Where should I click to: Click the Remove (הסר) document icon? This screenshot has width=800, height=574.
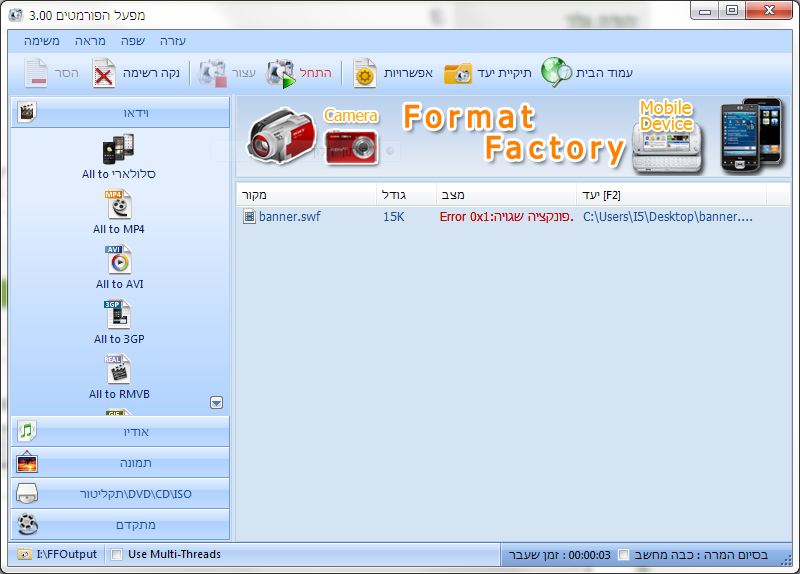(36, 73)
